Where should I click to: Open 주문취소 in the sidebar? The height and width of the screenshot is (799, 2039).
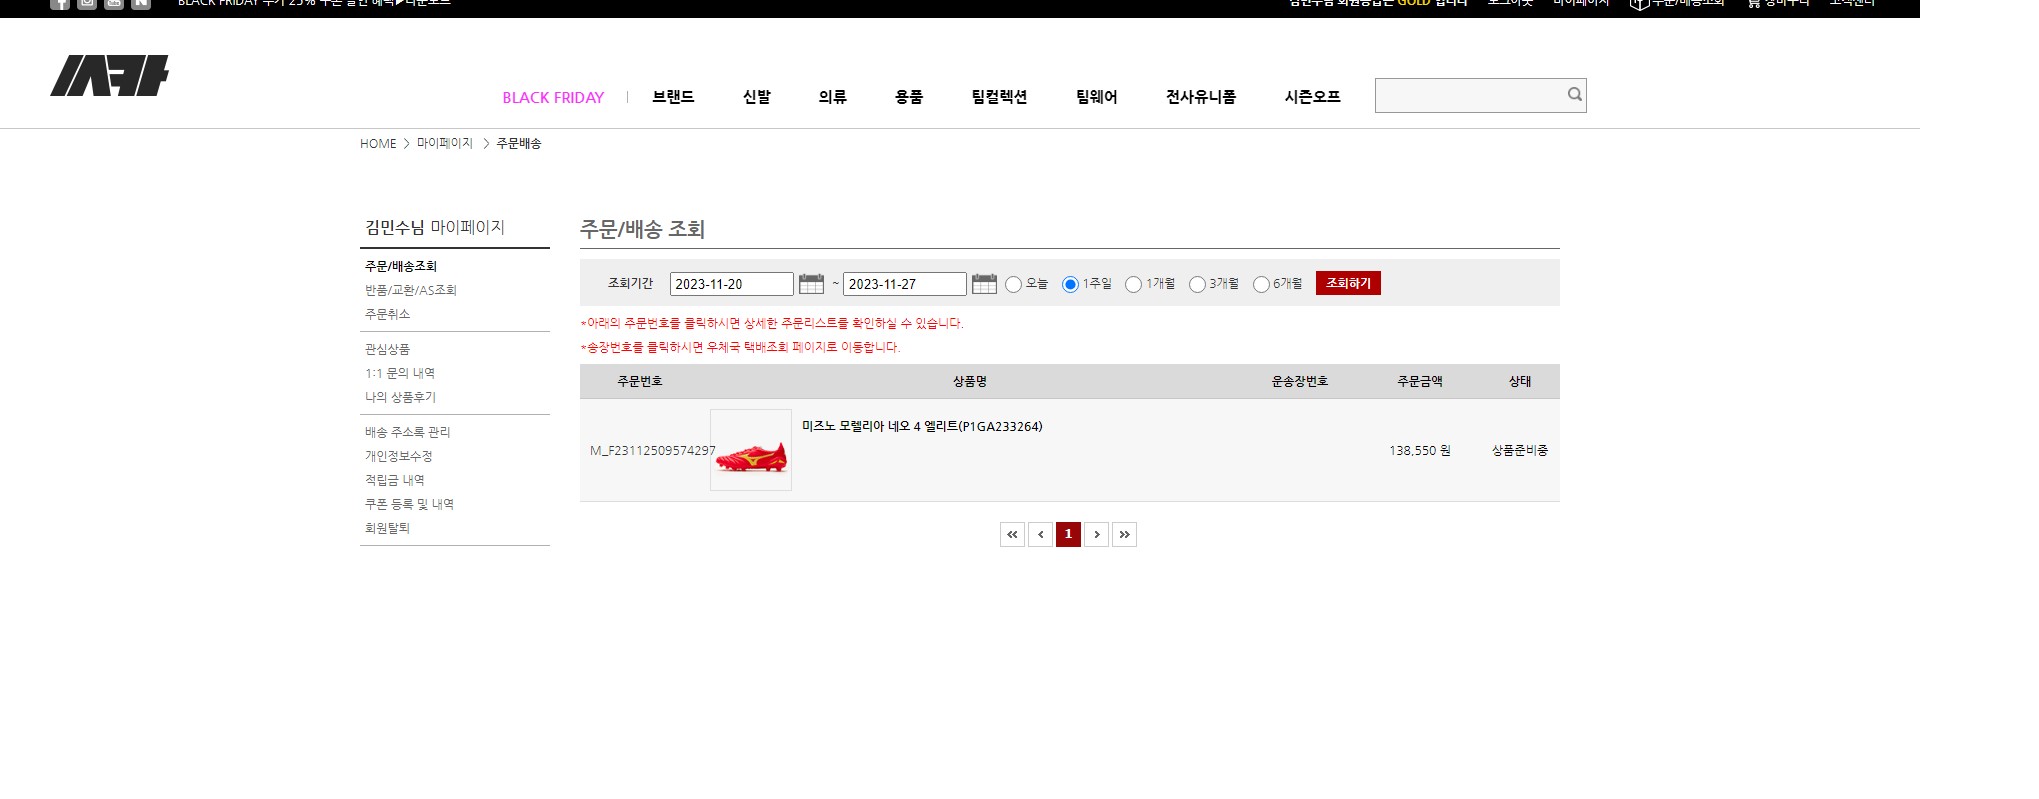click(x=388, y=314)
